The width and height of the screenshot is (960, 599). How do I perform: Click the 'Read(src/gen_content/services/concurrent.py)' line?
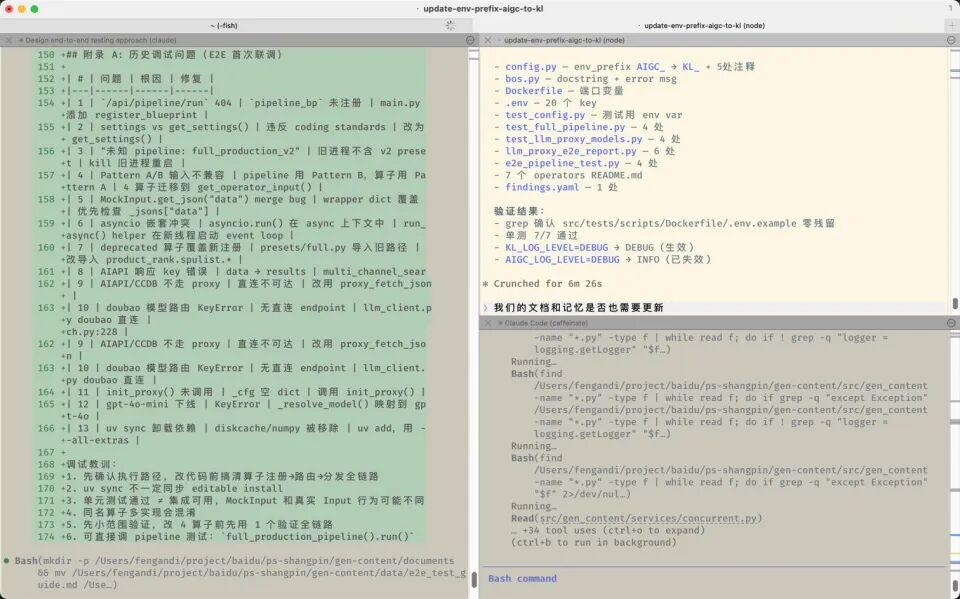point(637,519)
